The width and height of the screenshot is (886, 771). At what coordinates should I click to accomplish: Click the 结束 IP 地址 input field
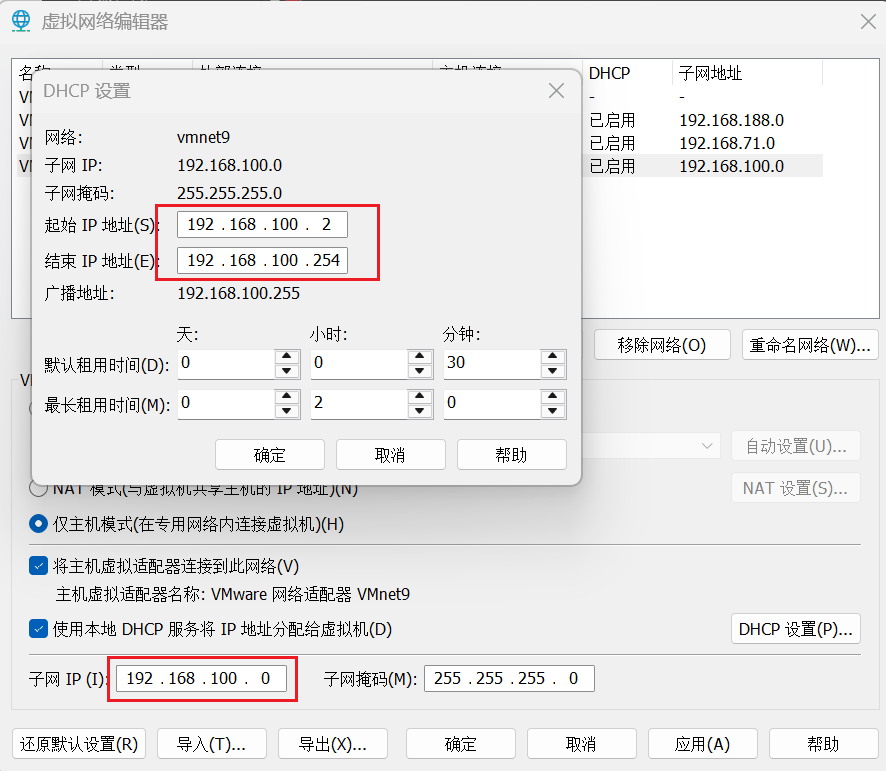[x=261, y=260]
